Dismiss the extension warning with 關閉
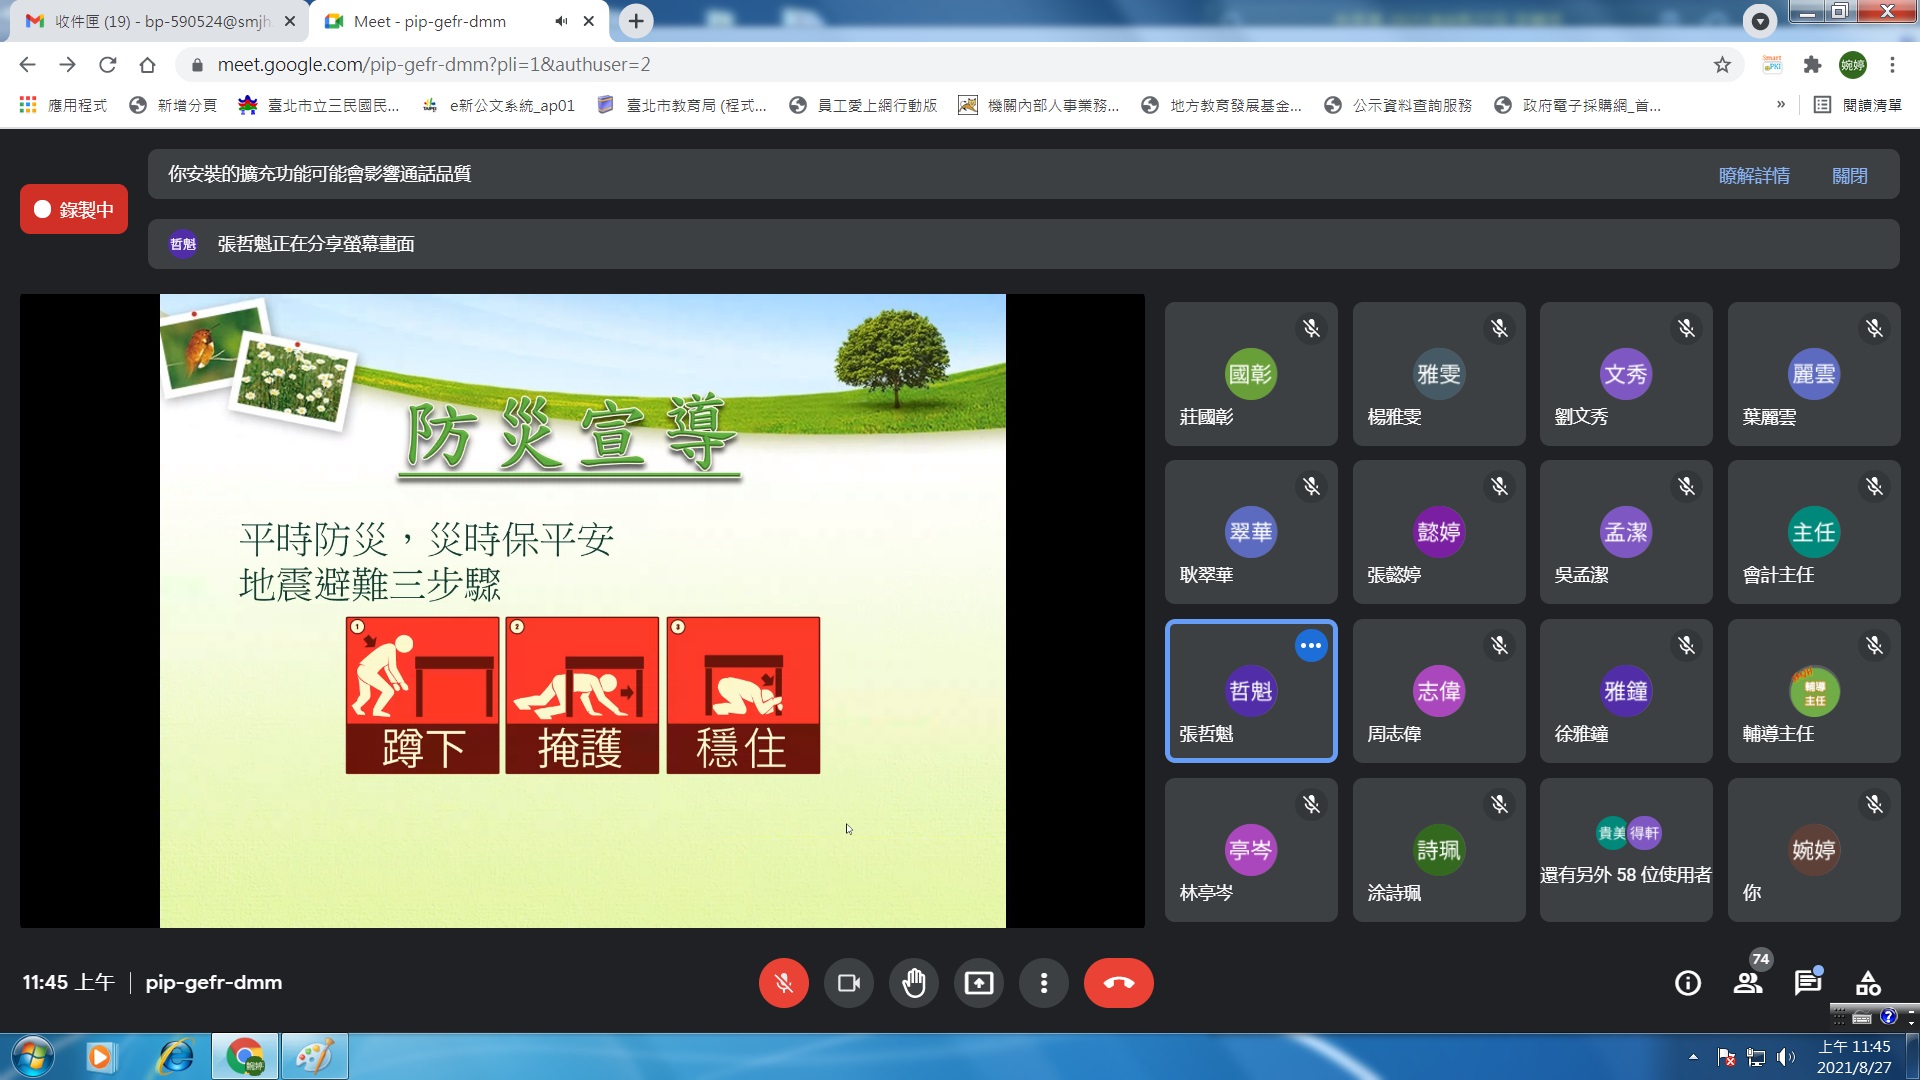 (x=1849, y=176)
